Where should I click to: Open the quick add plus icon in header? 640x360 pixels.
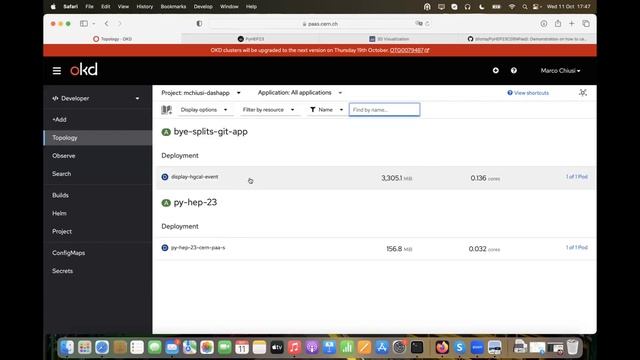[x=496, y=70]
